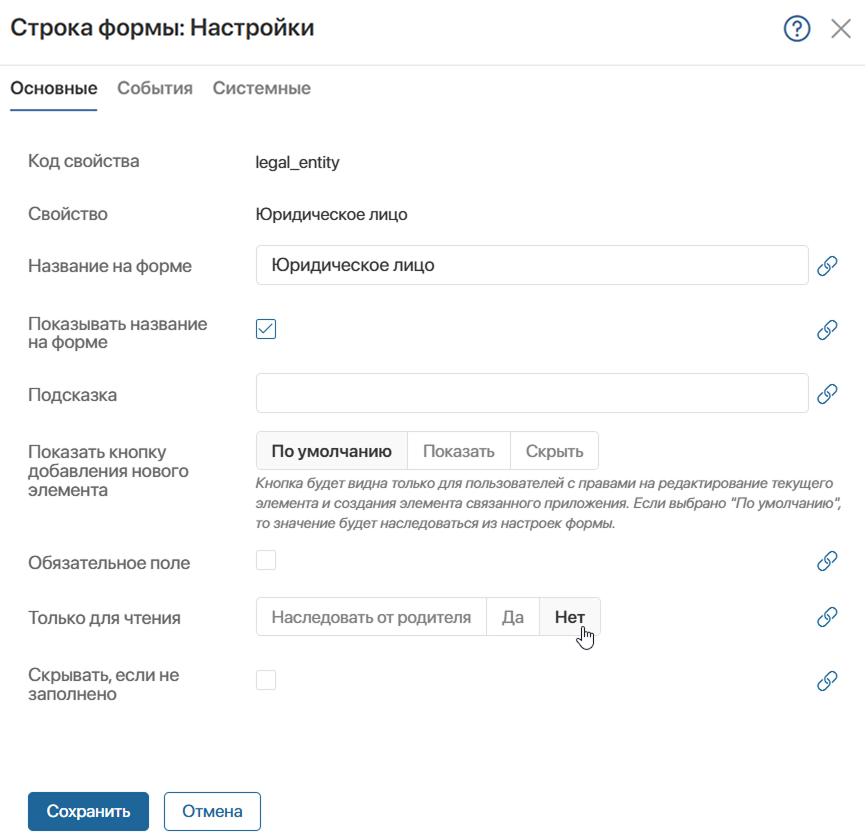Switch to the Основные tab

pos(54,88)
